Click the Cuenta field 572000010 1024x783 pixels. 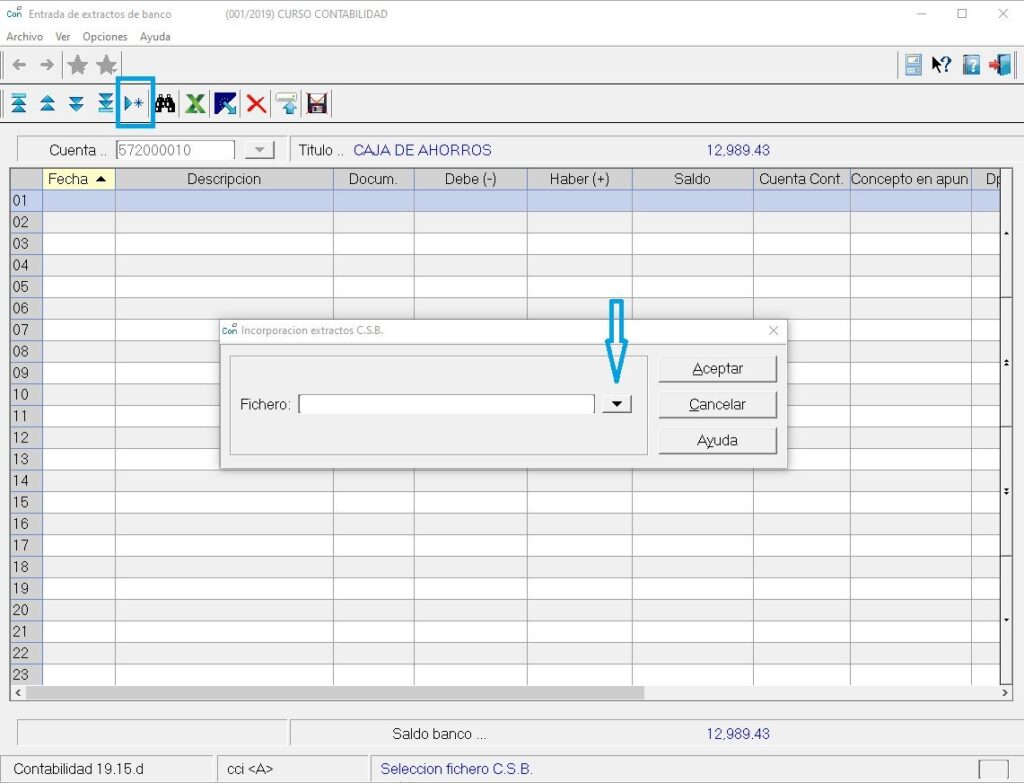click(175, 150)
